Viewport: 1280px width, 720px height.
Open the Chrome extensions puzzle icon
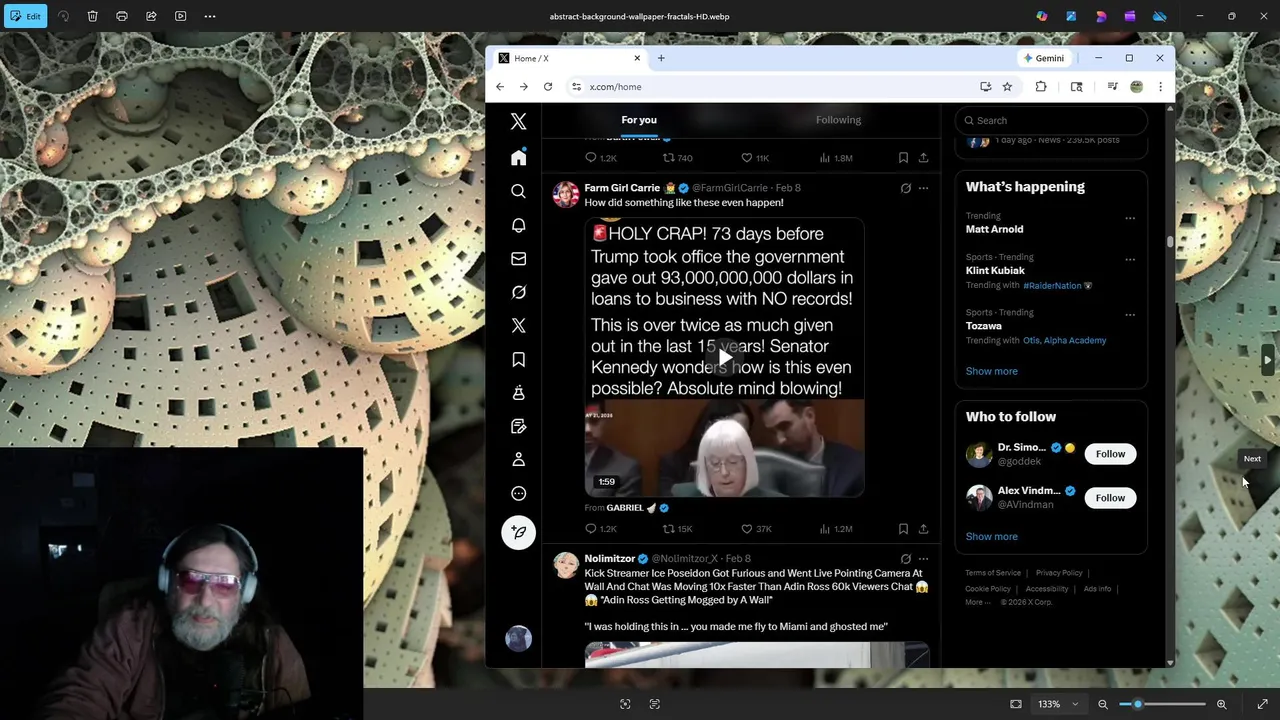(1041, 87)
